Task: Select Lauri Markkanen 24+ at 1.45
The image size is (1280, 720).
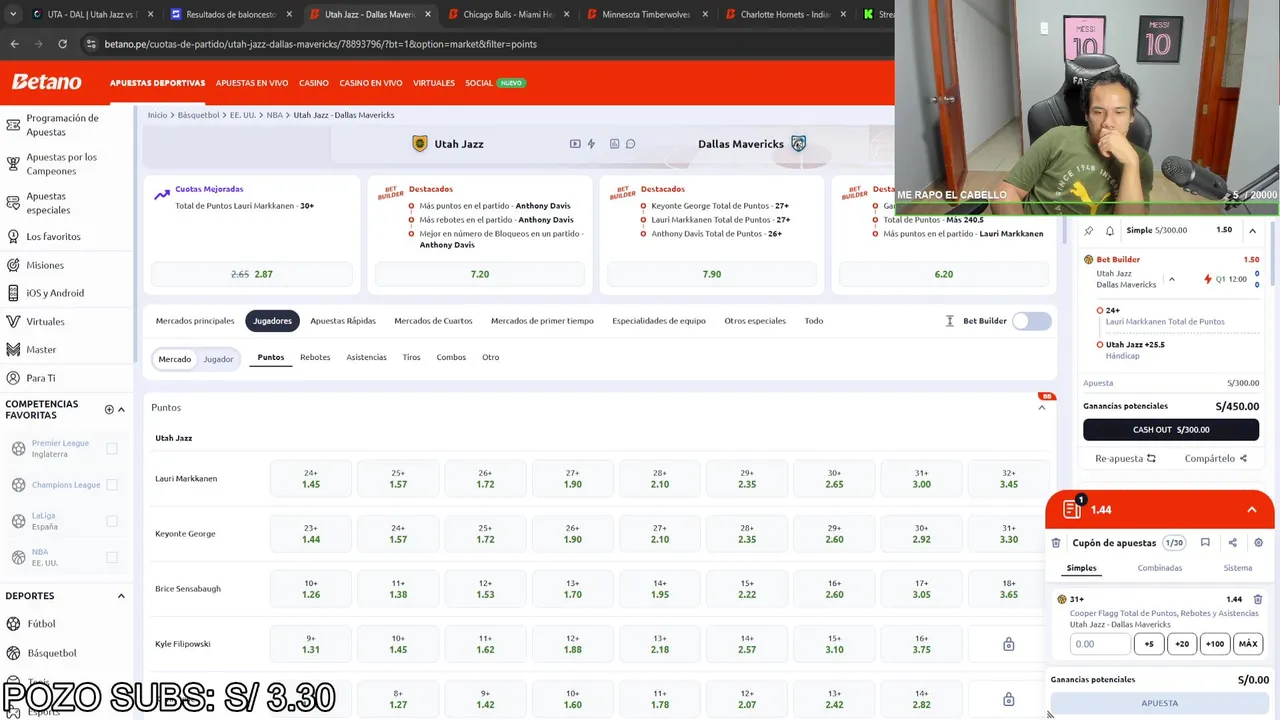Action: [311, 479]
